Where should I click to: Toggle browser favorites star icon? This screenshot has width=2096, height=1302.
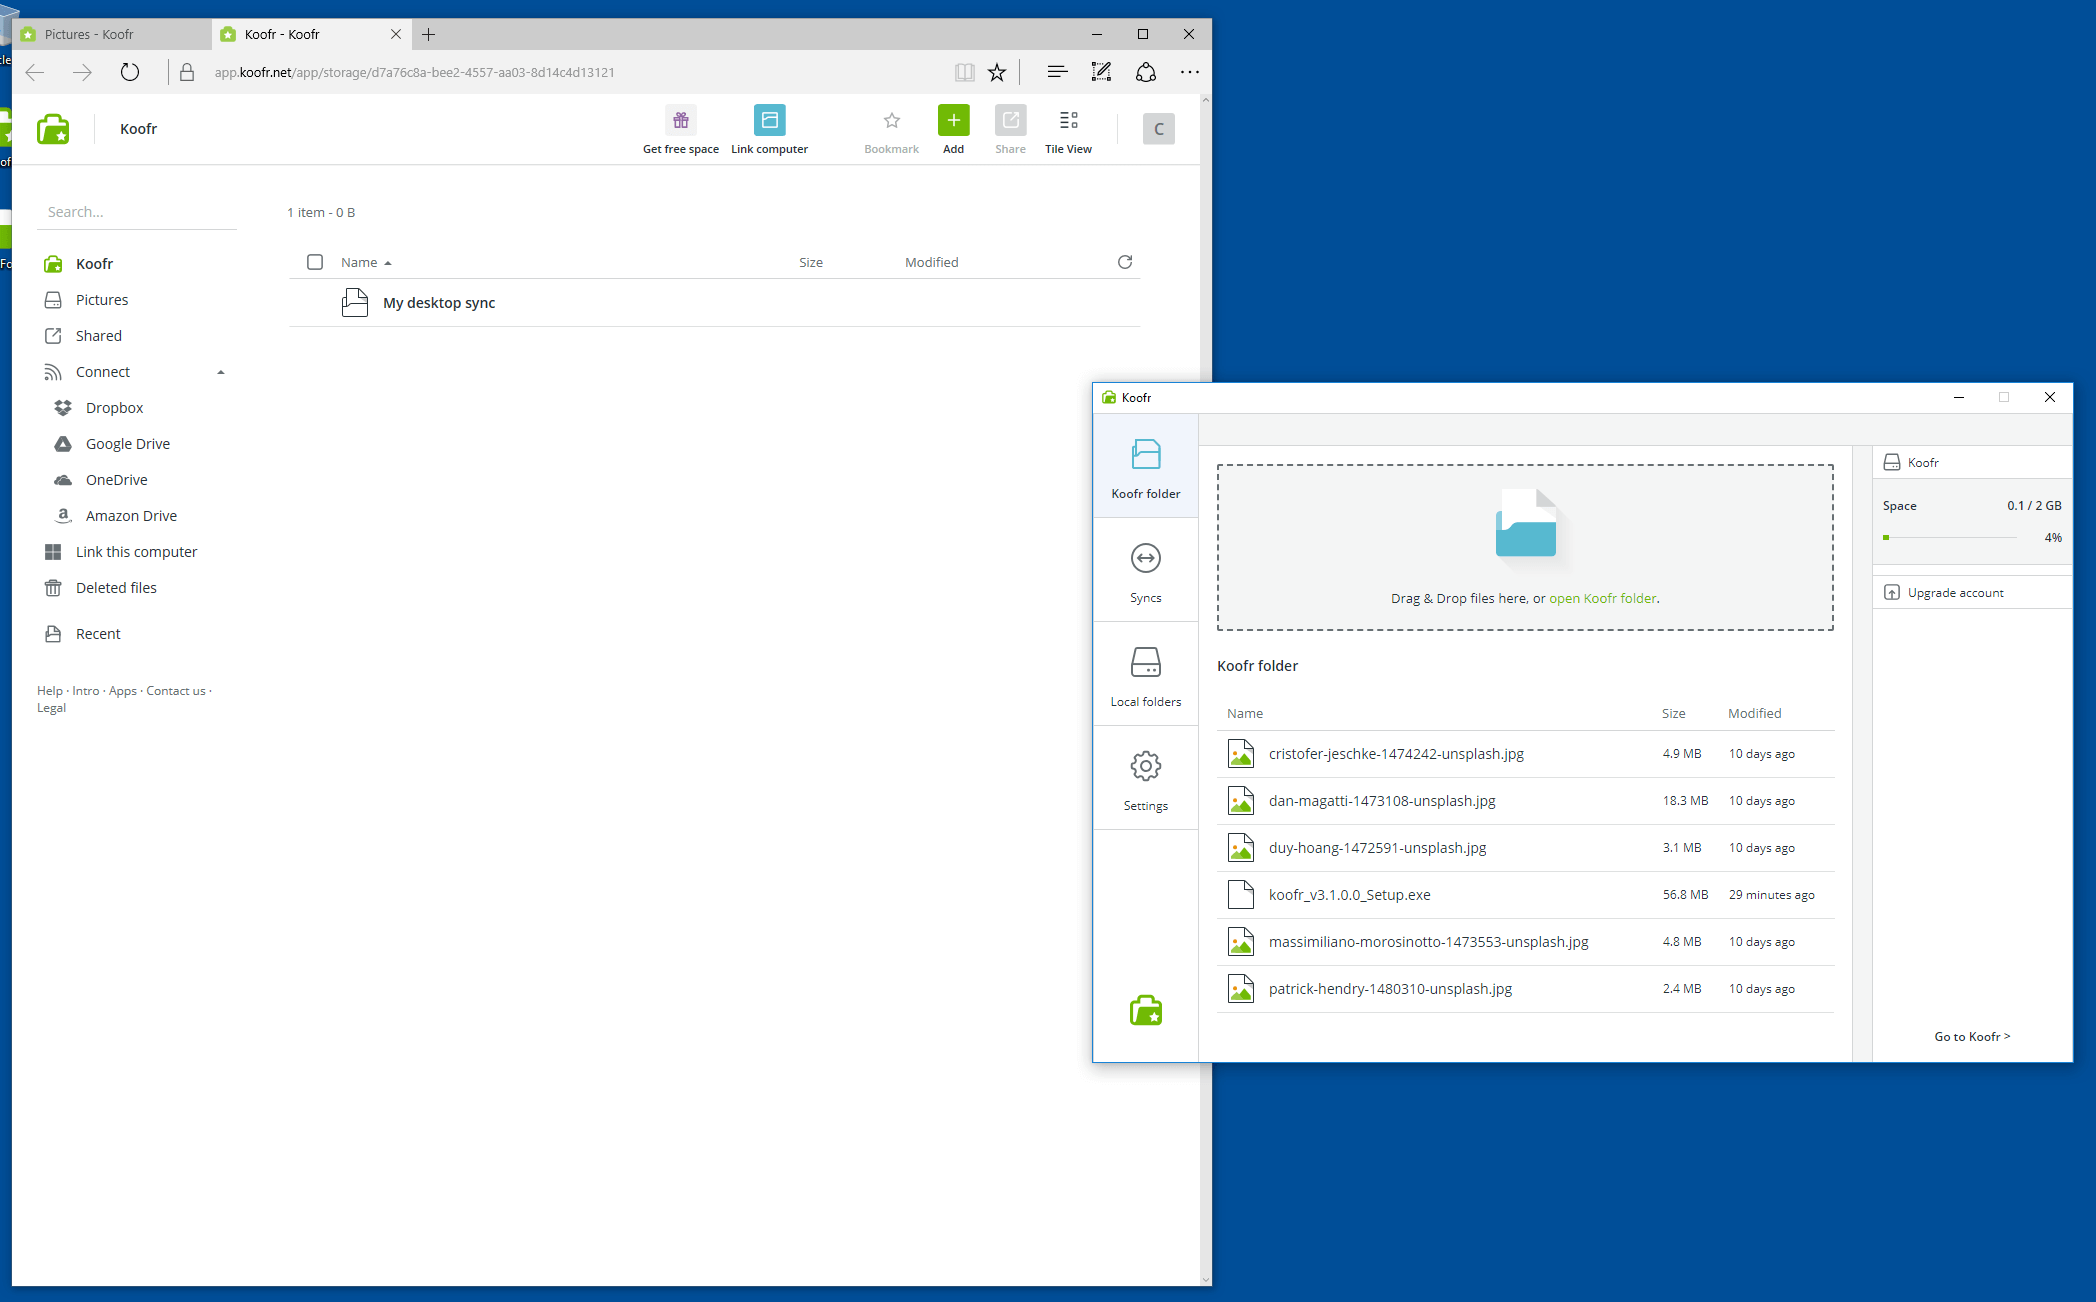[x=997, y=72]
